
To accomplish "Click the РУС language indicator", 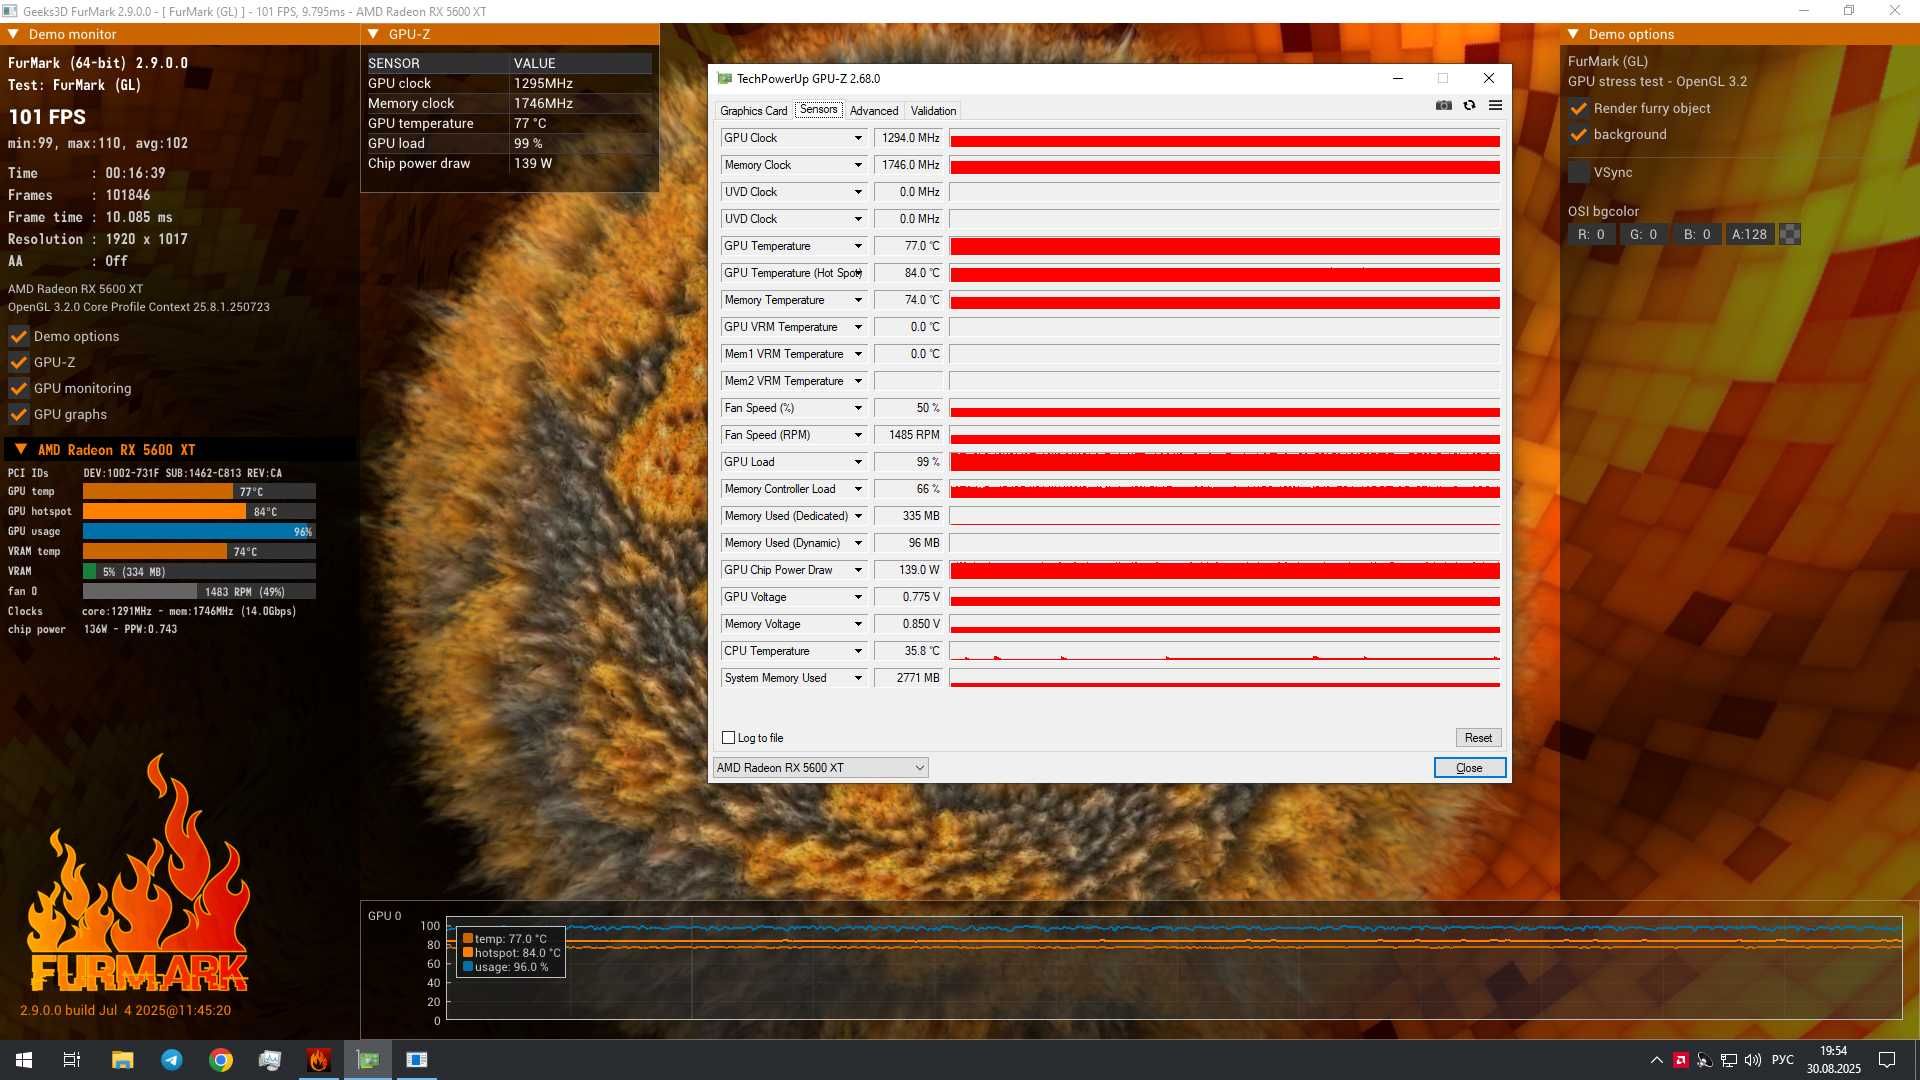I will [x=1782, y=1060].
